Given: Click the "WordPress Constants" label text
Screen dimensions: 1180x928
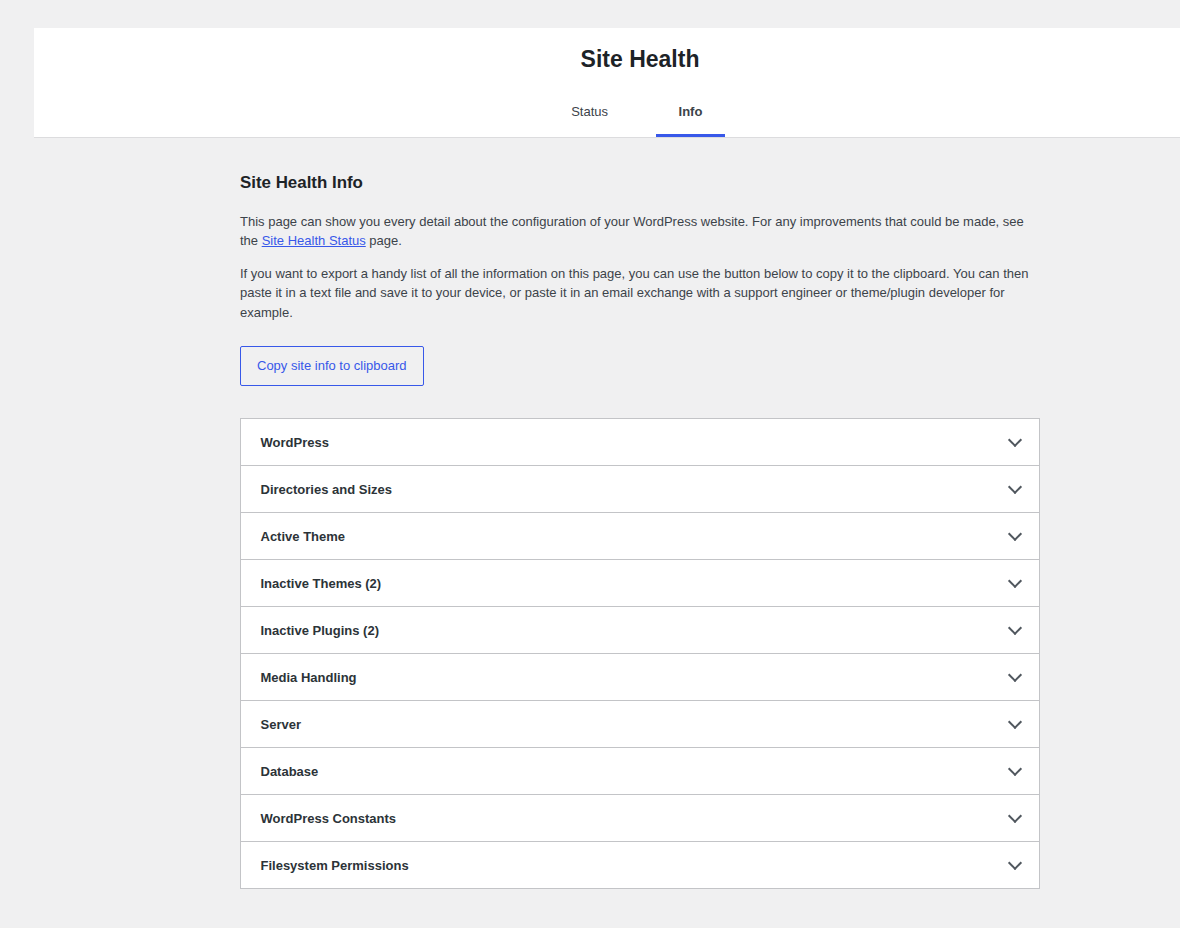Looking at the screenshot, I should click(328, 819).
